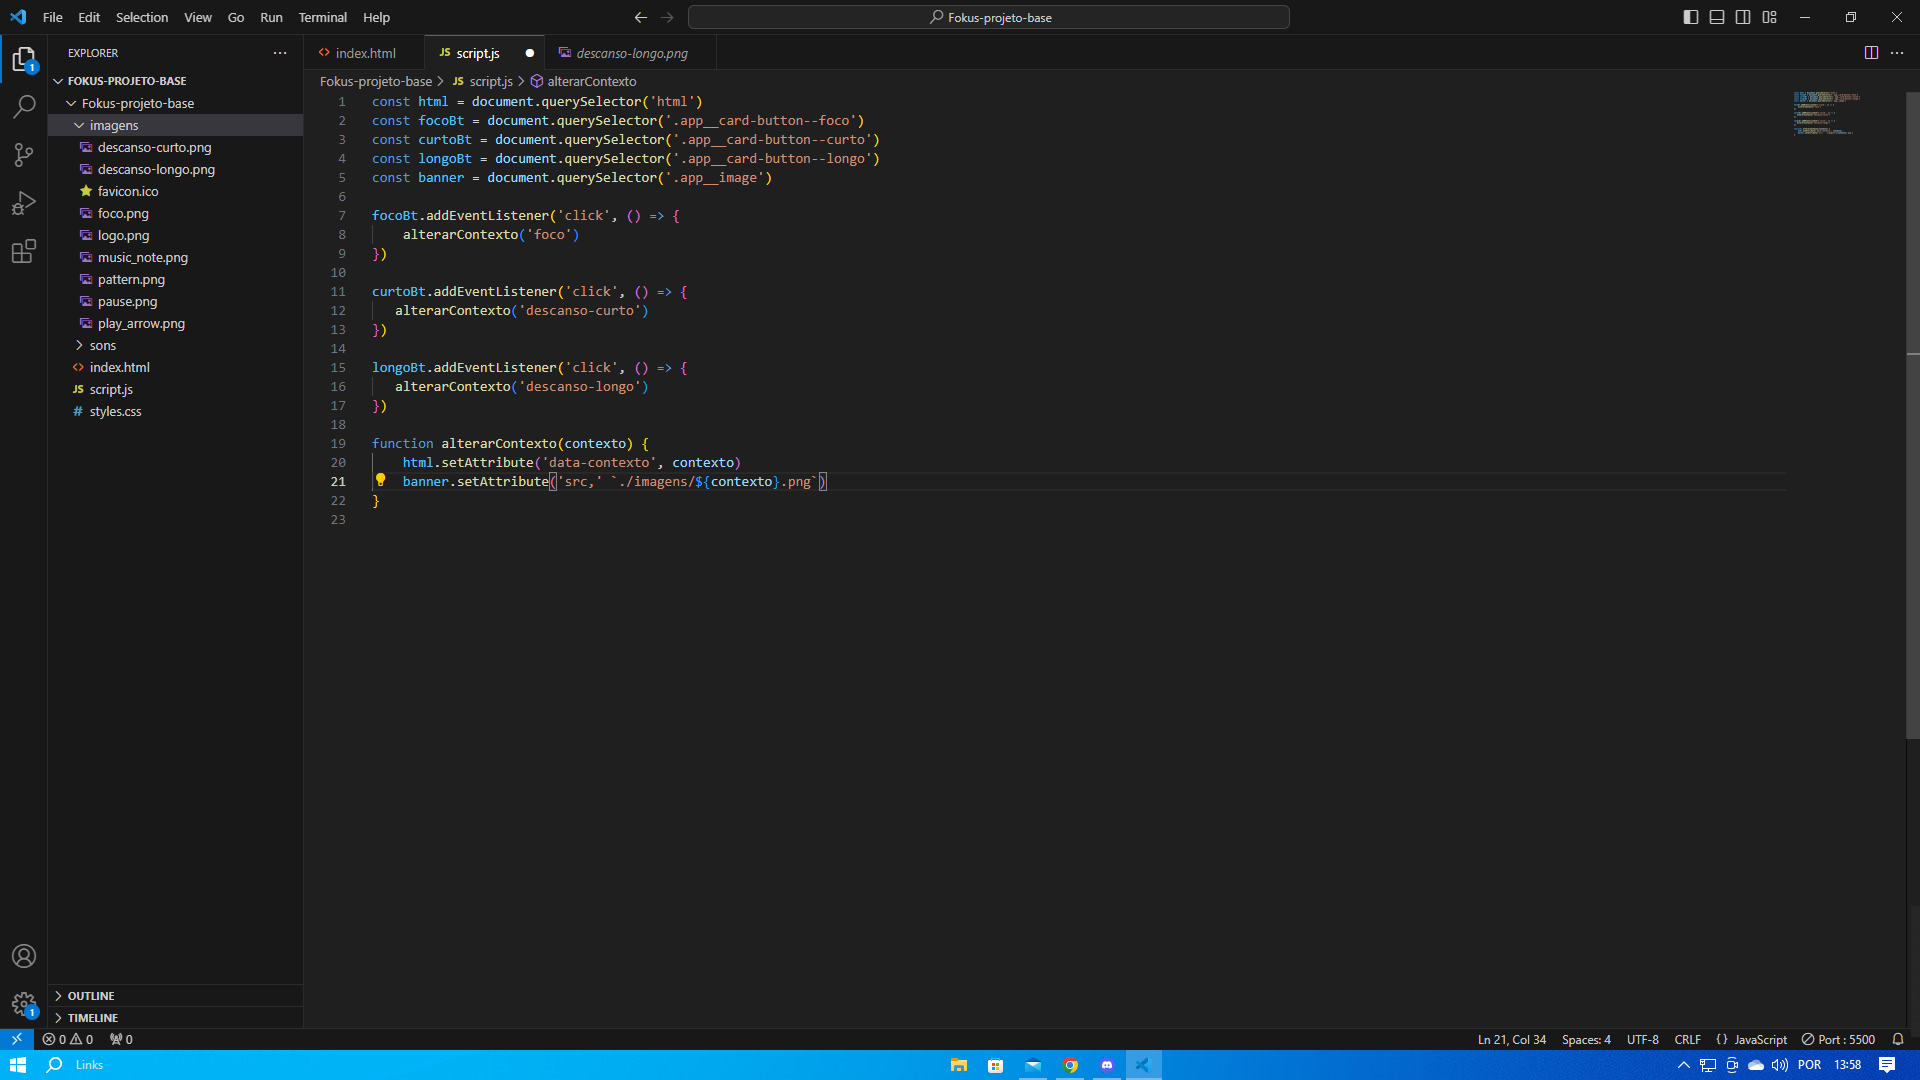This screenshot has height=1080, width=1920.
Task: Change indentation Spaces: 4
Action: [x=1586, y=1039]
